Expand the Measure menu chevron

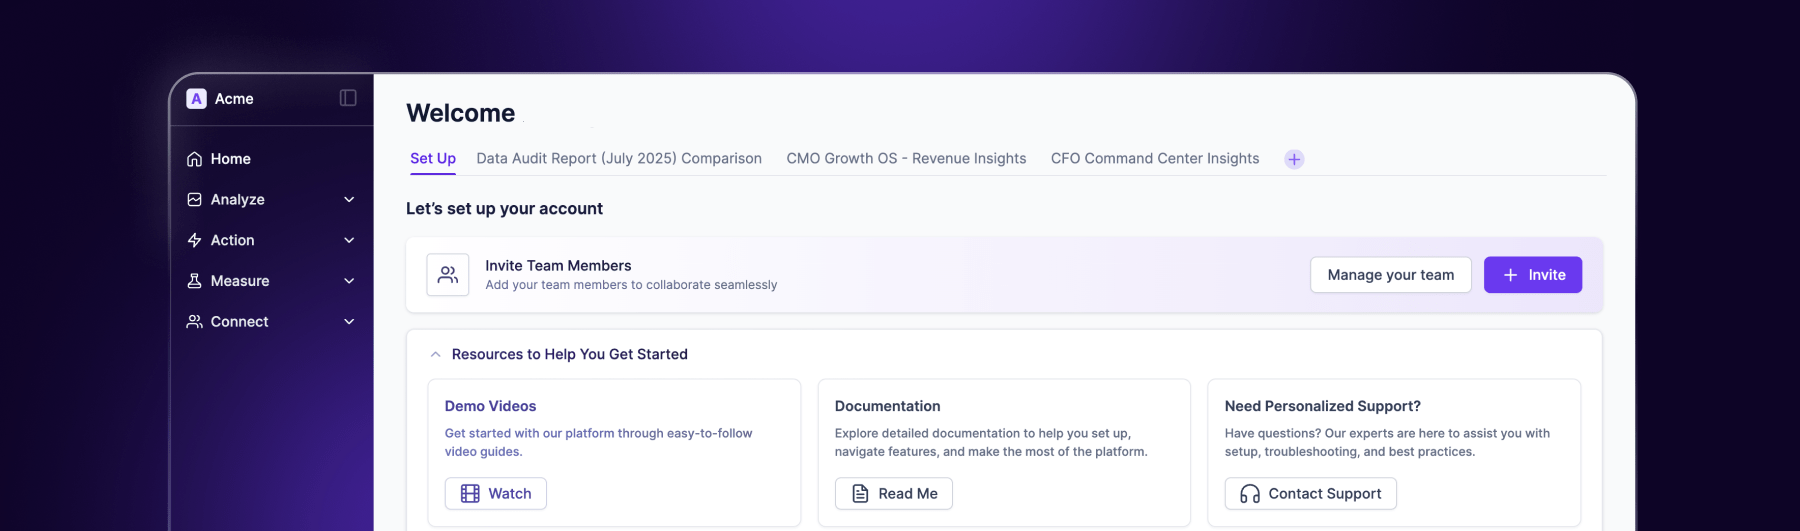click(349, 281)
